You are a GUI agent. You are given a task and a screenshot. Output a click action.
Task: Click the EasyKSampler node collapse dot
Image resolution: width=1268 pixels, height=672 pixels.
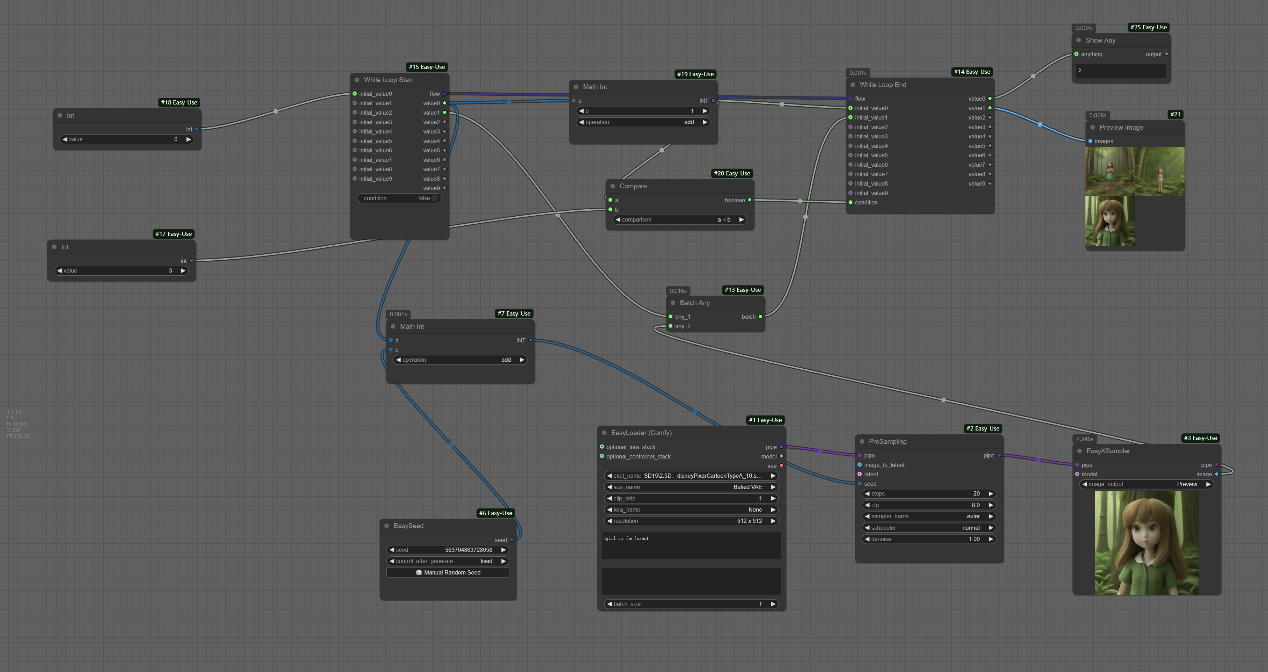[x=1080, y=451]
